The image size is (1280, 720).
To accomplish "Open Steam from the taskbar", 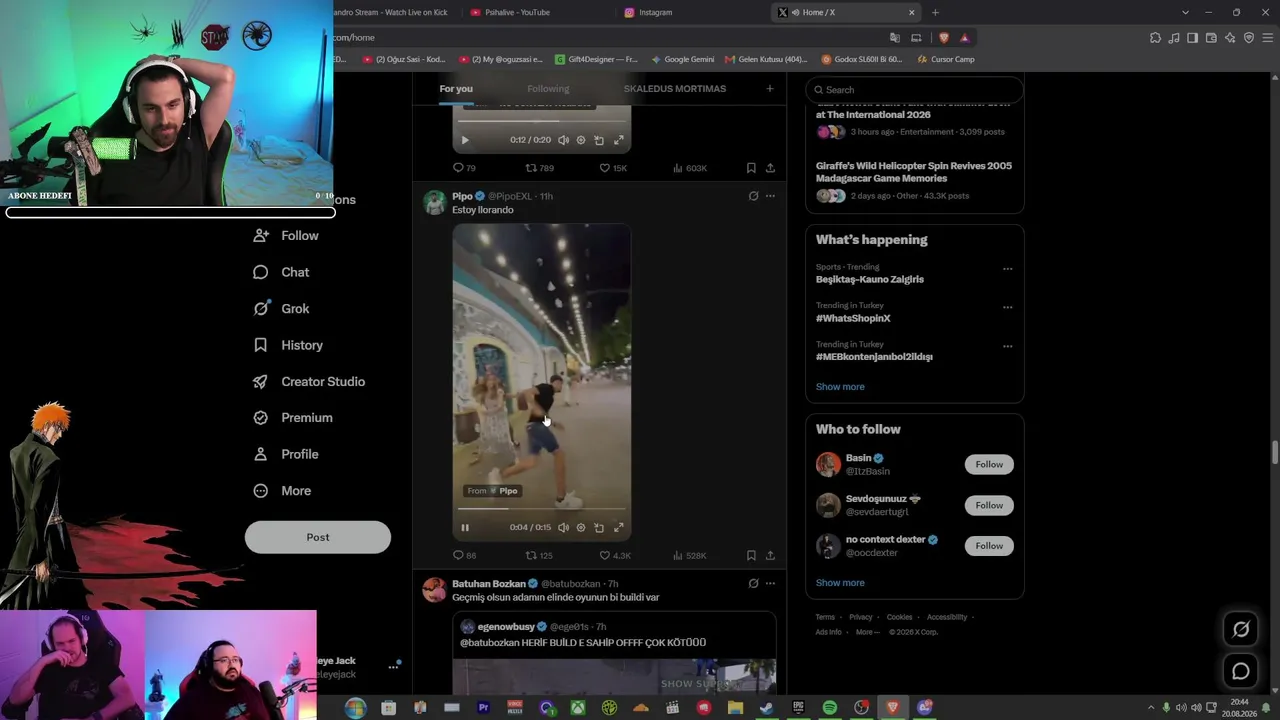I will pos(766,708).
